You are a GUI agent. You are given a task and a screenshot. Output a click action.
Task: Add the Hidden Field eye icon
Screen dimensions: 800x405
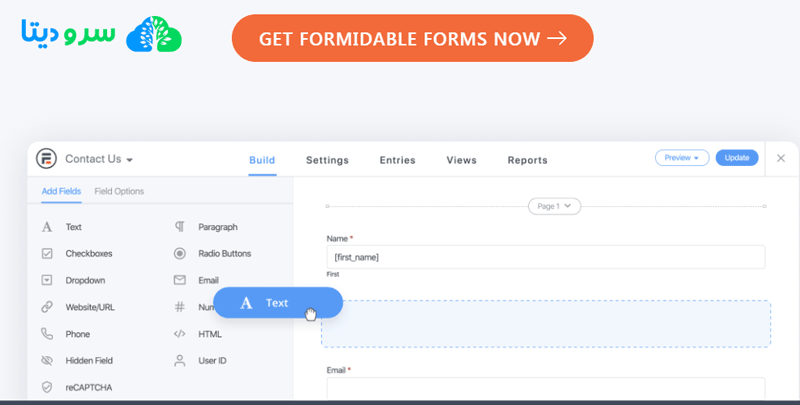(47, 360)
